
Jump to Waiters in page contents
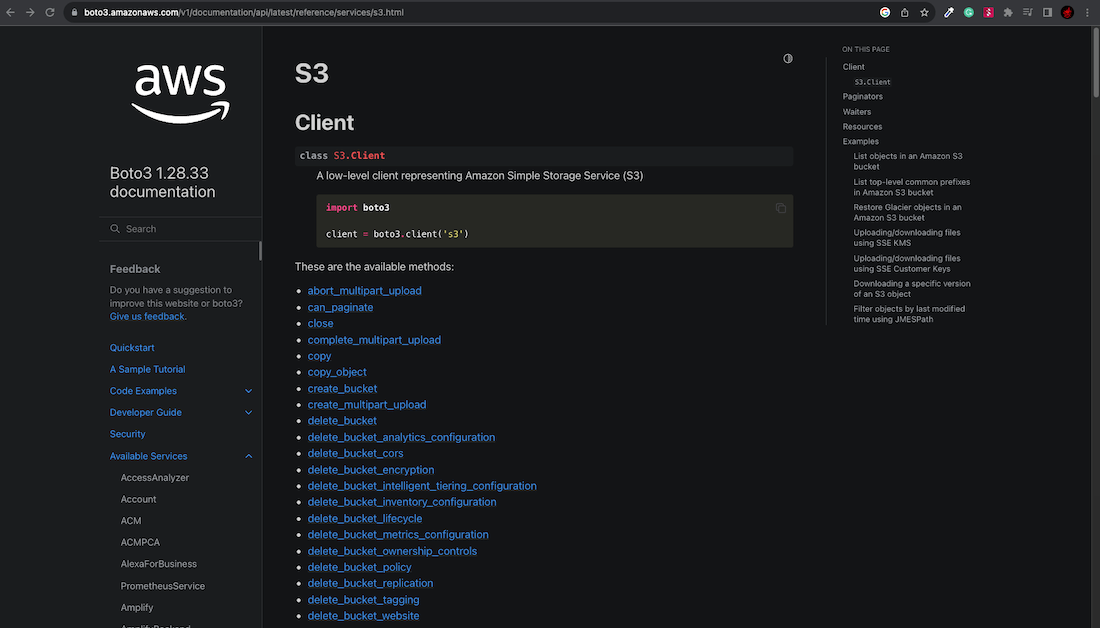click(x=856, y=112)
